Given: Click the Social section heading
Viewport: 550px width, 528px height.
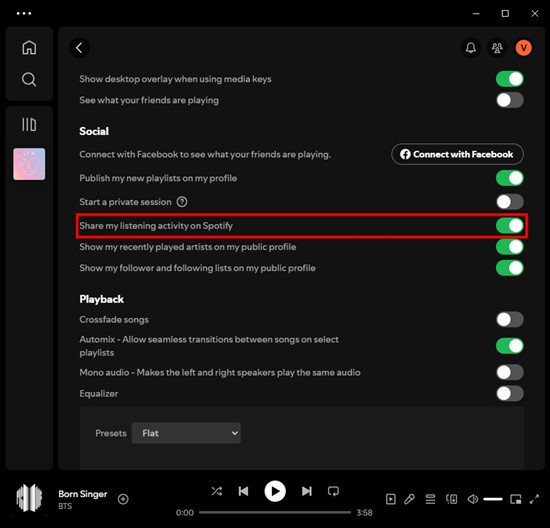Looking at the screenshot, I should pyautogui.click(x=94, y=131).
